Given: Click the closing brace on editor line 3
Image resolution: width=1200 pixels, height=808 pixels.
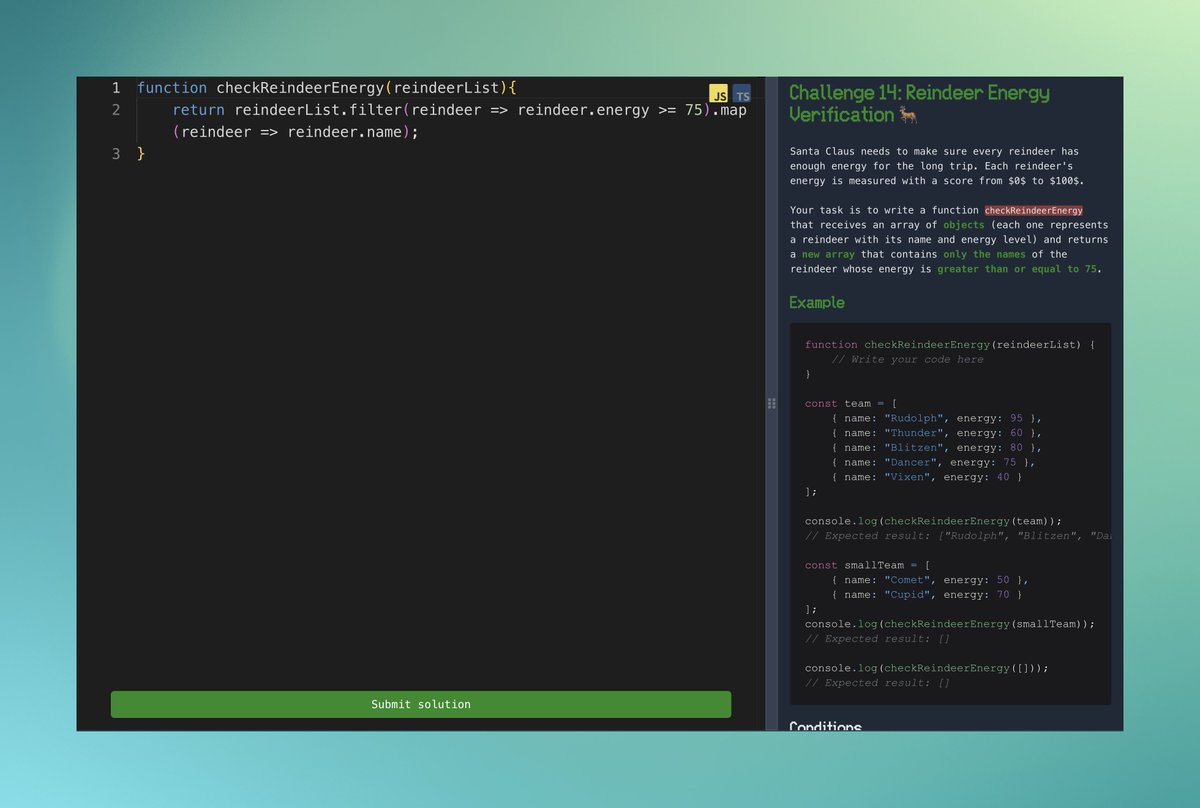Looking at the screenshot, I should pyautogui.click(x=141, y=154).
